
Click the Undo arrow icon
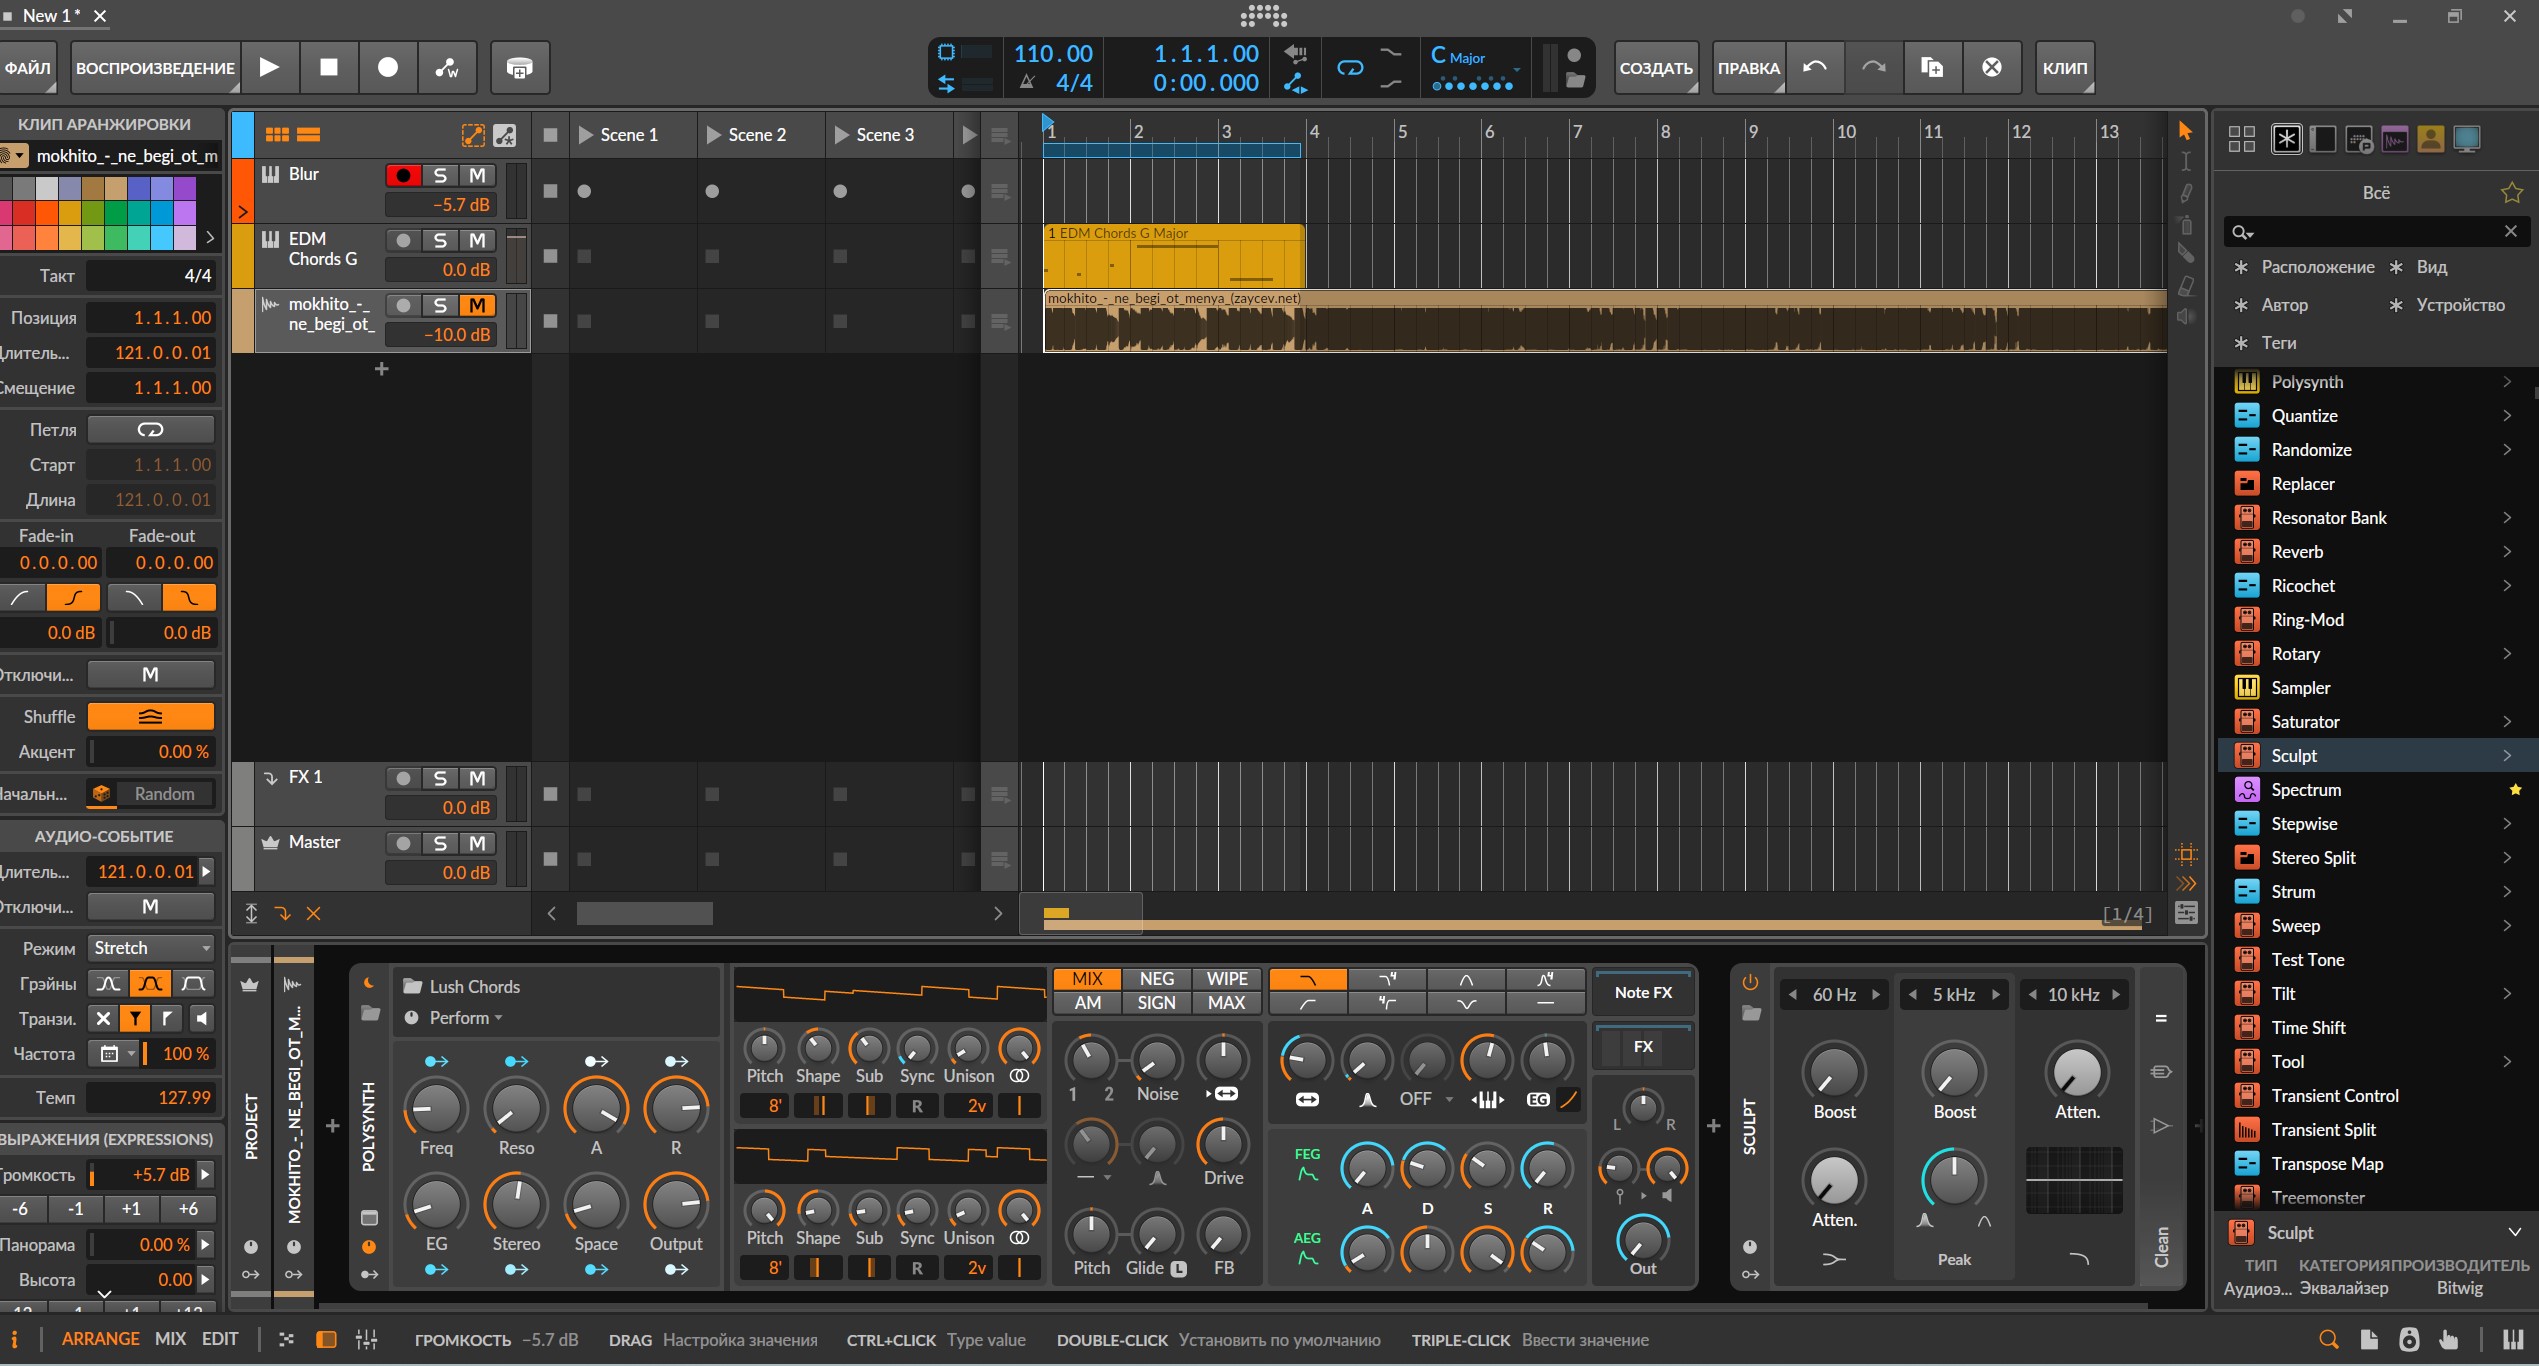[x=1815, y=67]
